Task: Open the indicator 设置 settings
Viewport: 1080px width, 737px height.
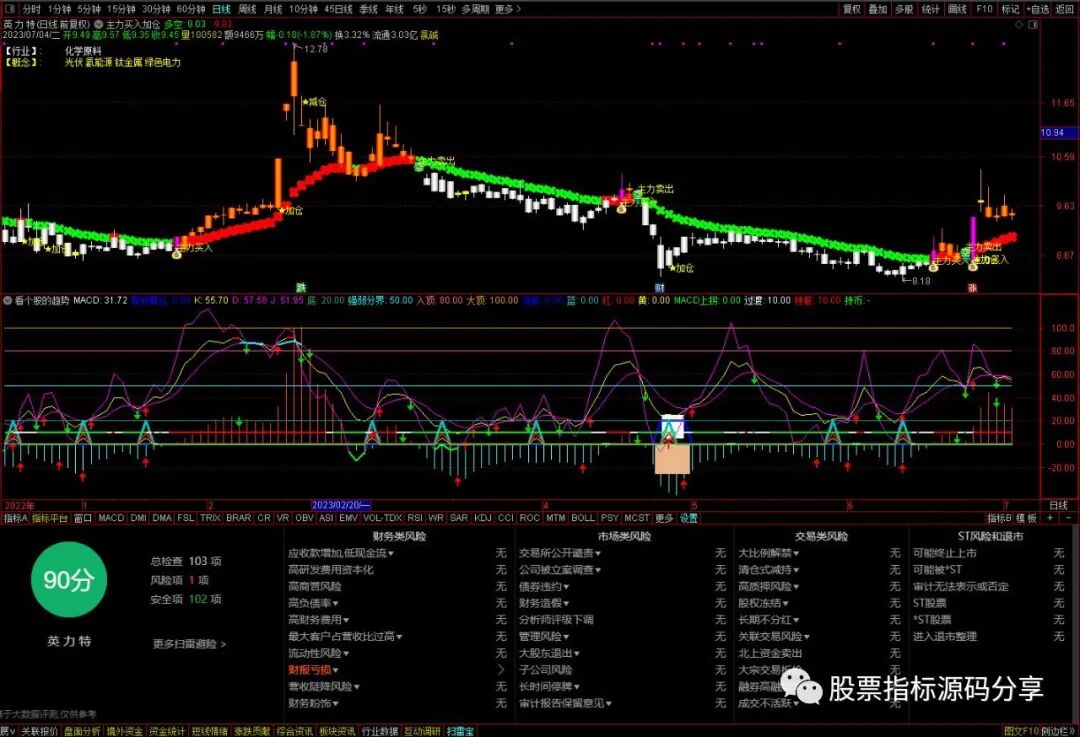Action: click(x=689, y=518)
